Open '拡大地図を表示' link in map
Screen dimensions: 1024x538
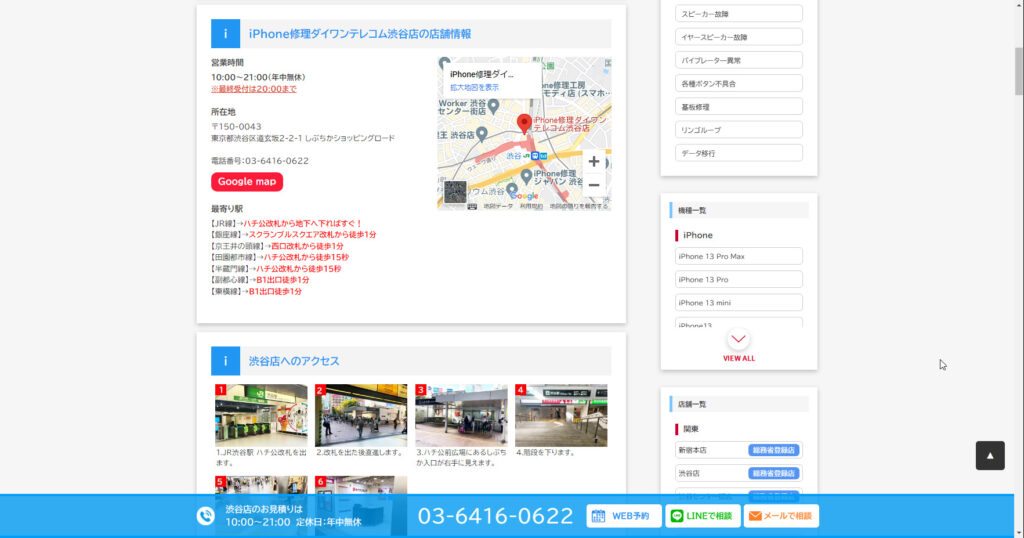click(x=474, y=87)
